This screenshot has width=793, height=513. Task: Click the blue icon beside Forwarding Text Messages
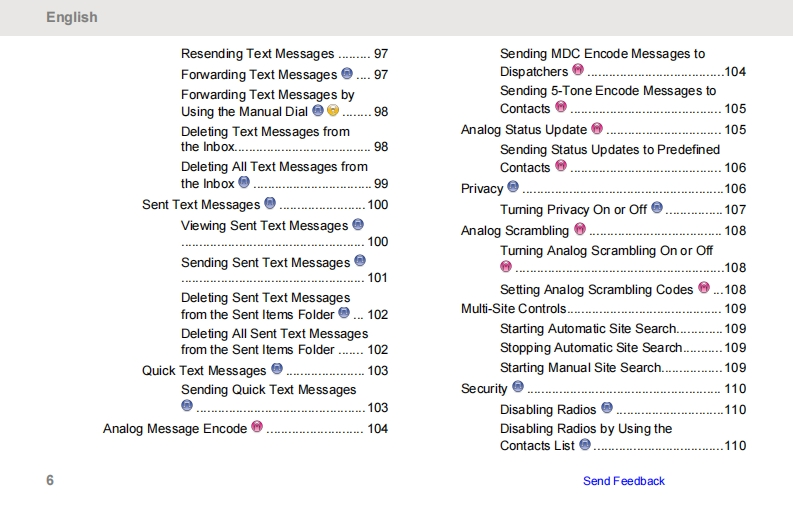pyautogui.click(x=347, y=74)
